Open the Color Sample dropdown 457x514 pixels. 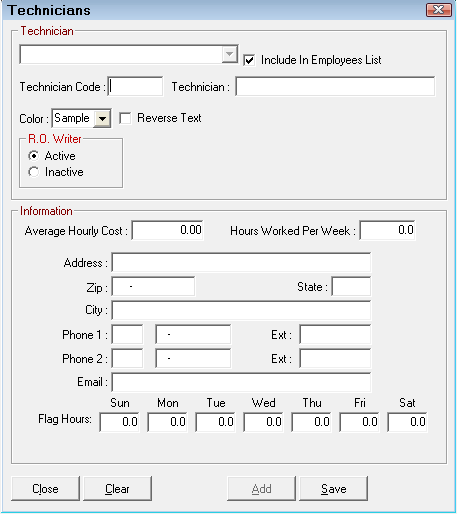(x=102, y=118)
